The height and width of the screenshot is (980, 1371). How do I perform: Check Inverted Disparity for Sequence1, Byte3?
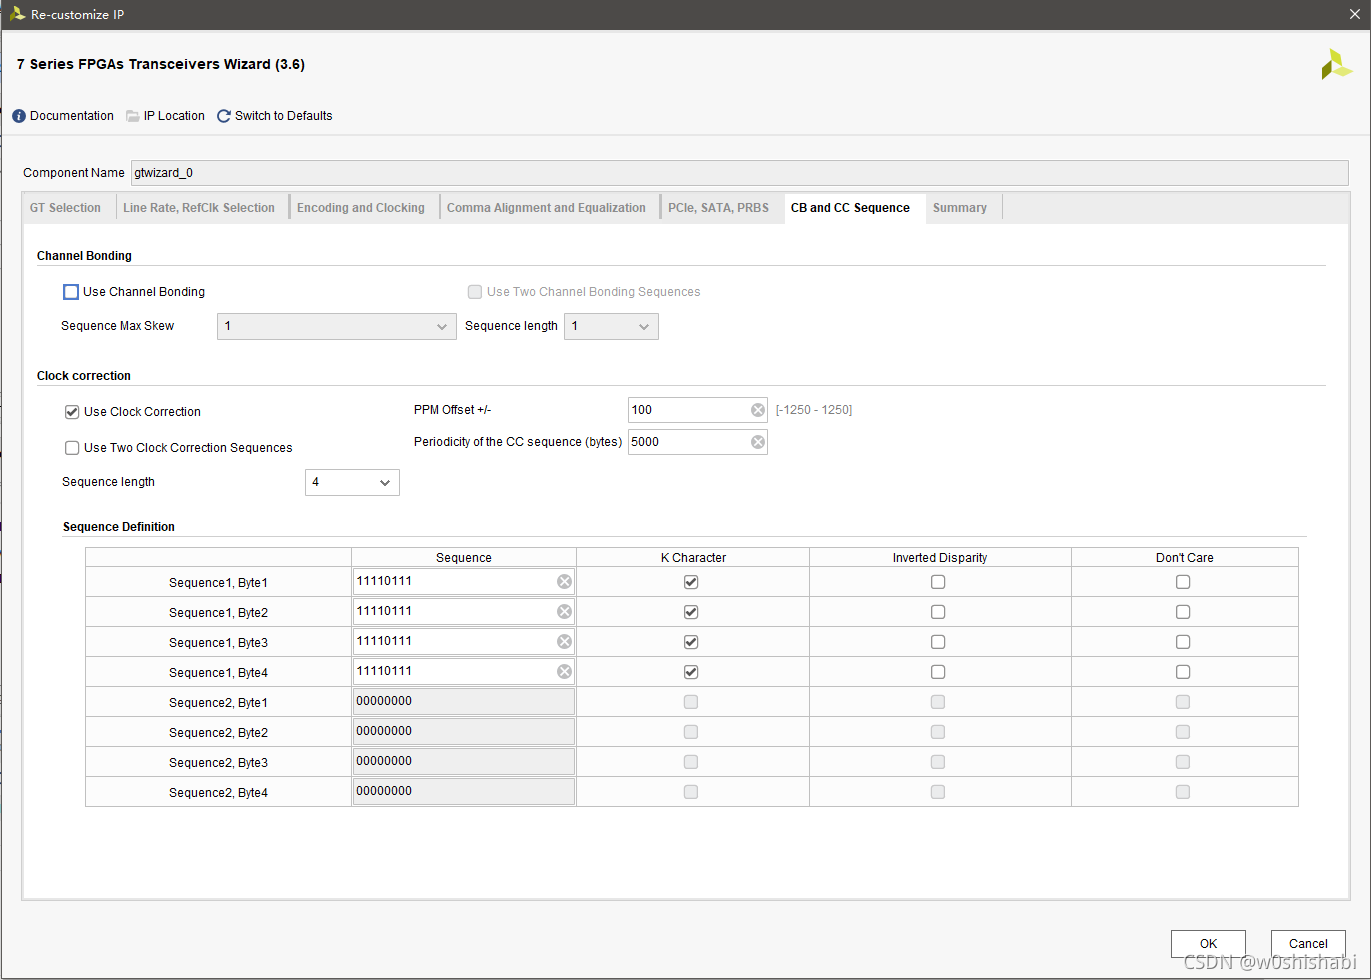pyautogui.click(x=938, y=642)
